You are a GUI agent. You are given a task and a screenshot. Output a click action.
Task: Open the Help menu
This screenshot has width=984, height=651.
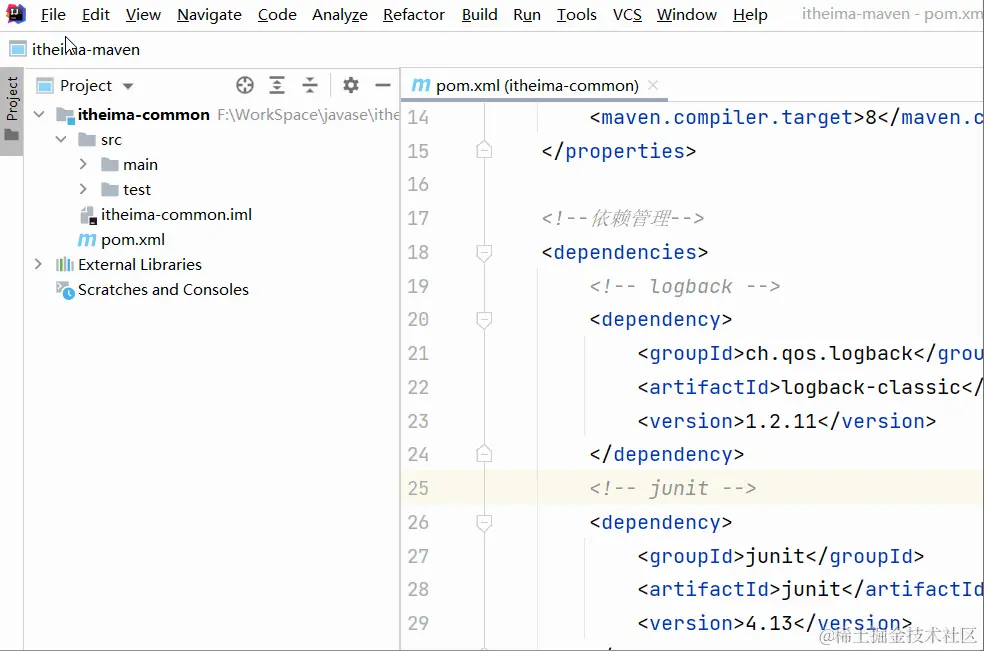[750, 14]
